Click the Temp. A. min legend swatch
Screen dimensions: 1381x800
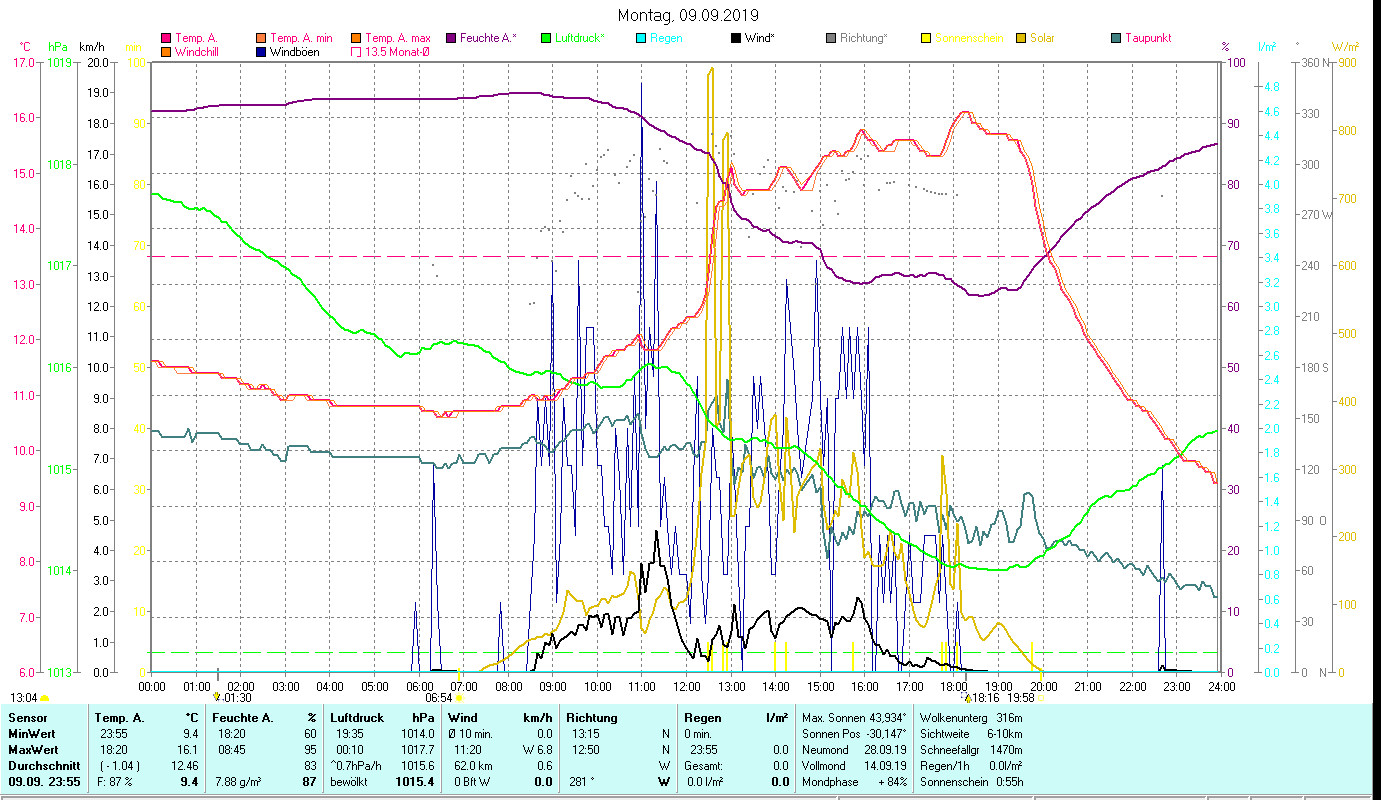click(262, 38)
